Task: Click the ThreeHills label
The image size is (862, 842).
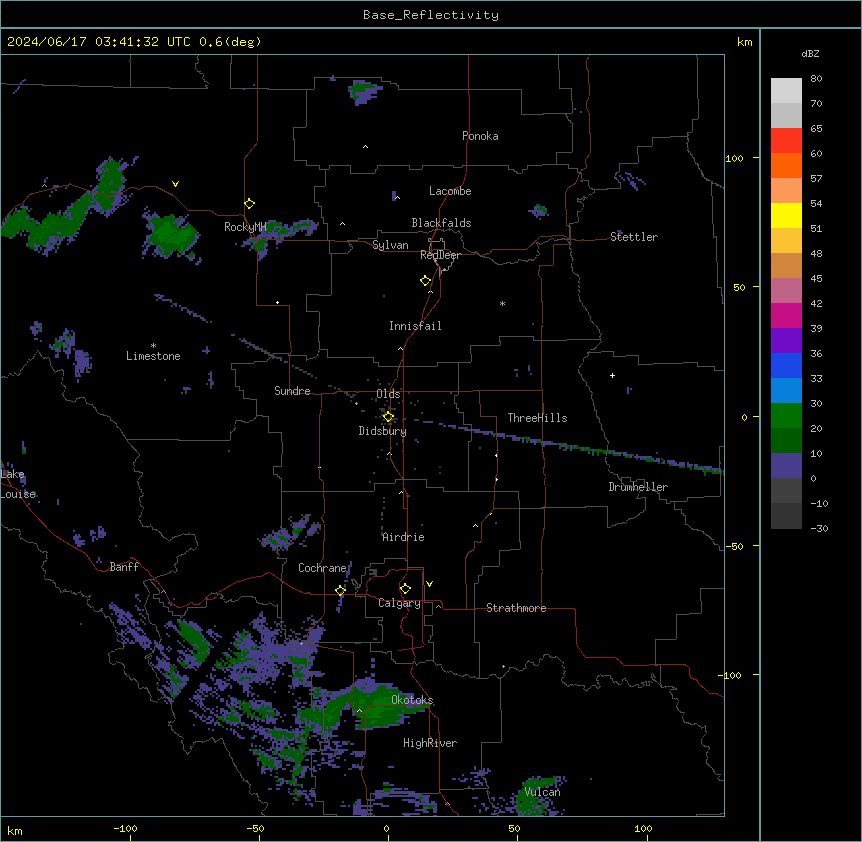Action: click(537, 418)
